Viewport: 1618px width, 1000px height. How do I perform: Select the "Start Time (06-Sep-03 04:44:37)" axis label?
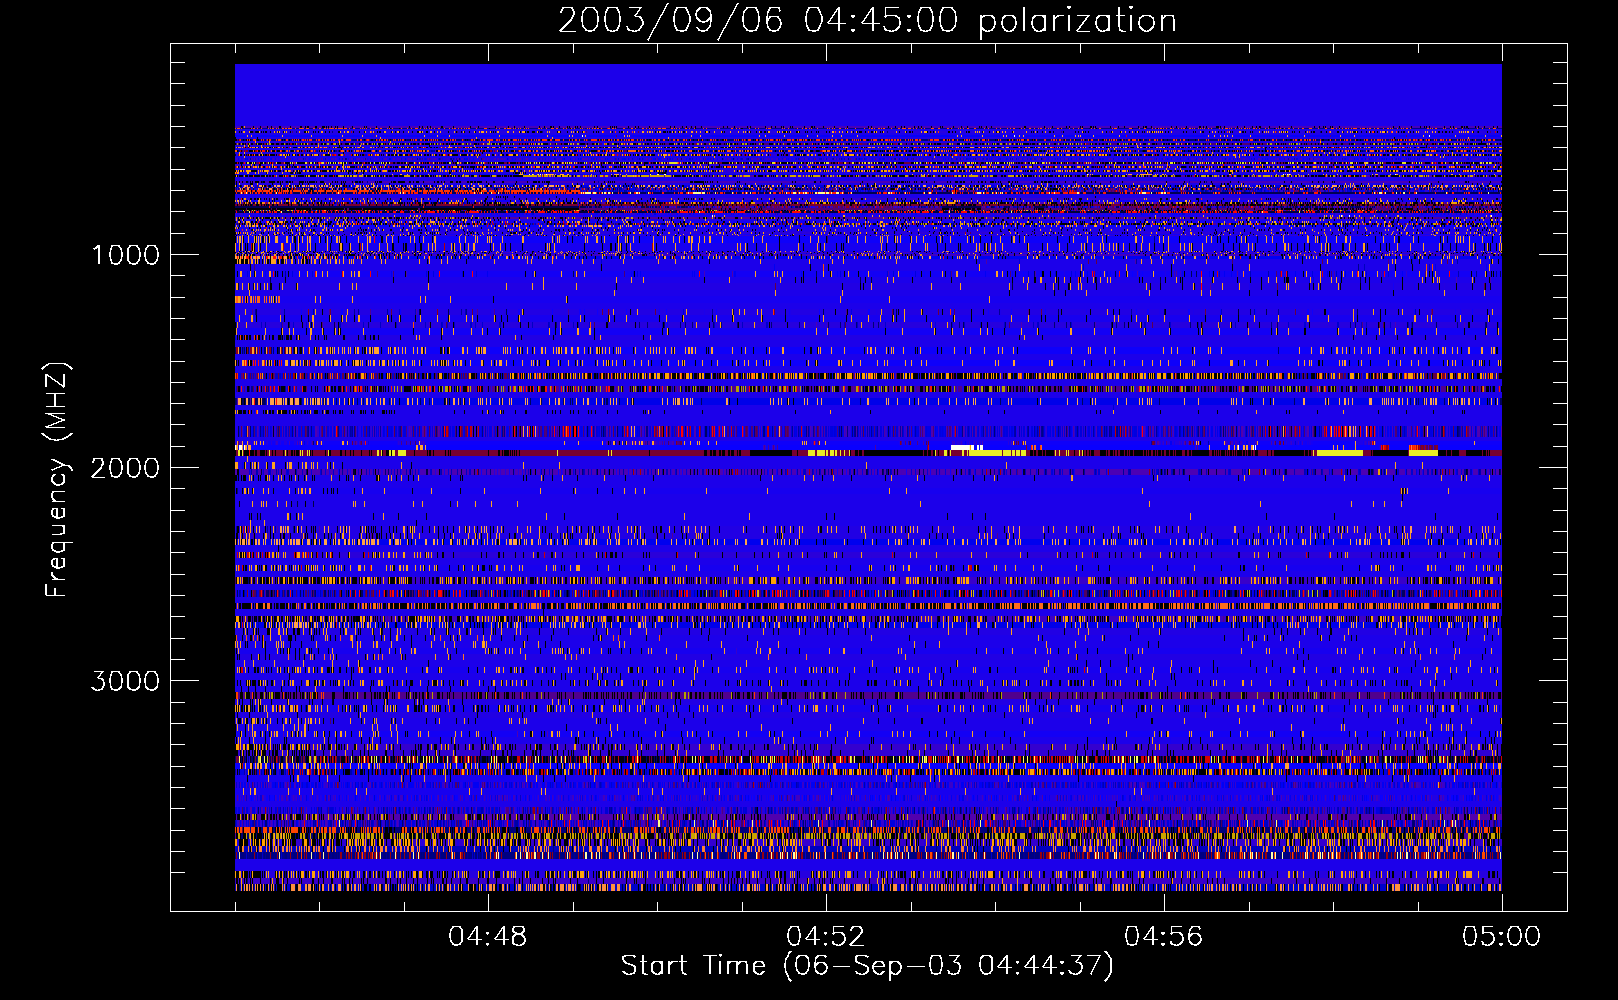pyautogui.click(x=867, y=966)
